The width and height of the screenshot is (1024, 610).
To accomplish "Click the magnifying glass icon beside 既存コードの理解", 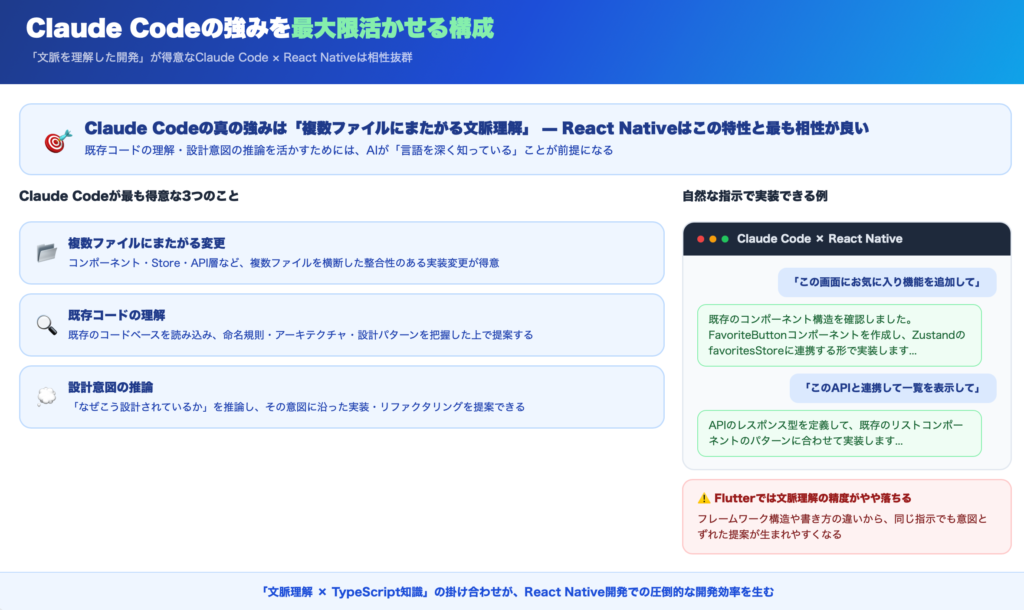I will (x=46, y=325).
